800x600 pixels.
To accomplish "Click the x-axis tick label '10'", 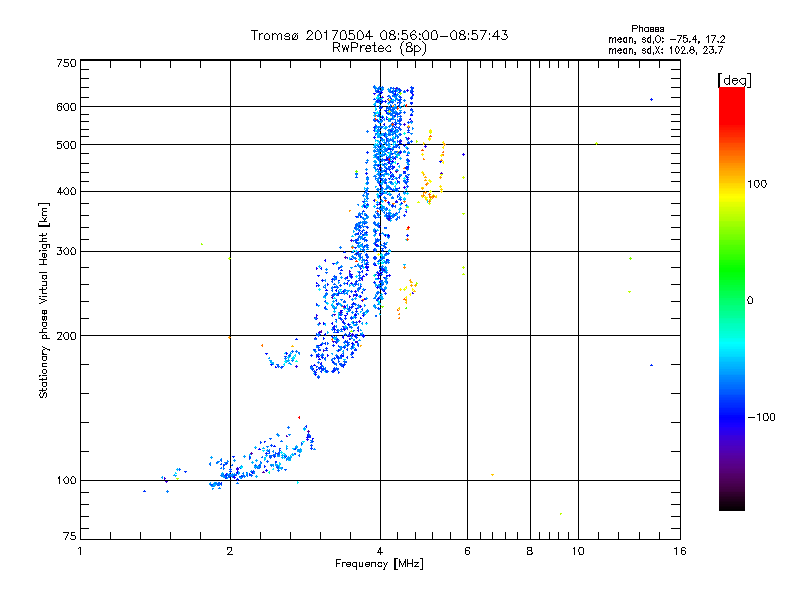I will (578, 551).
